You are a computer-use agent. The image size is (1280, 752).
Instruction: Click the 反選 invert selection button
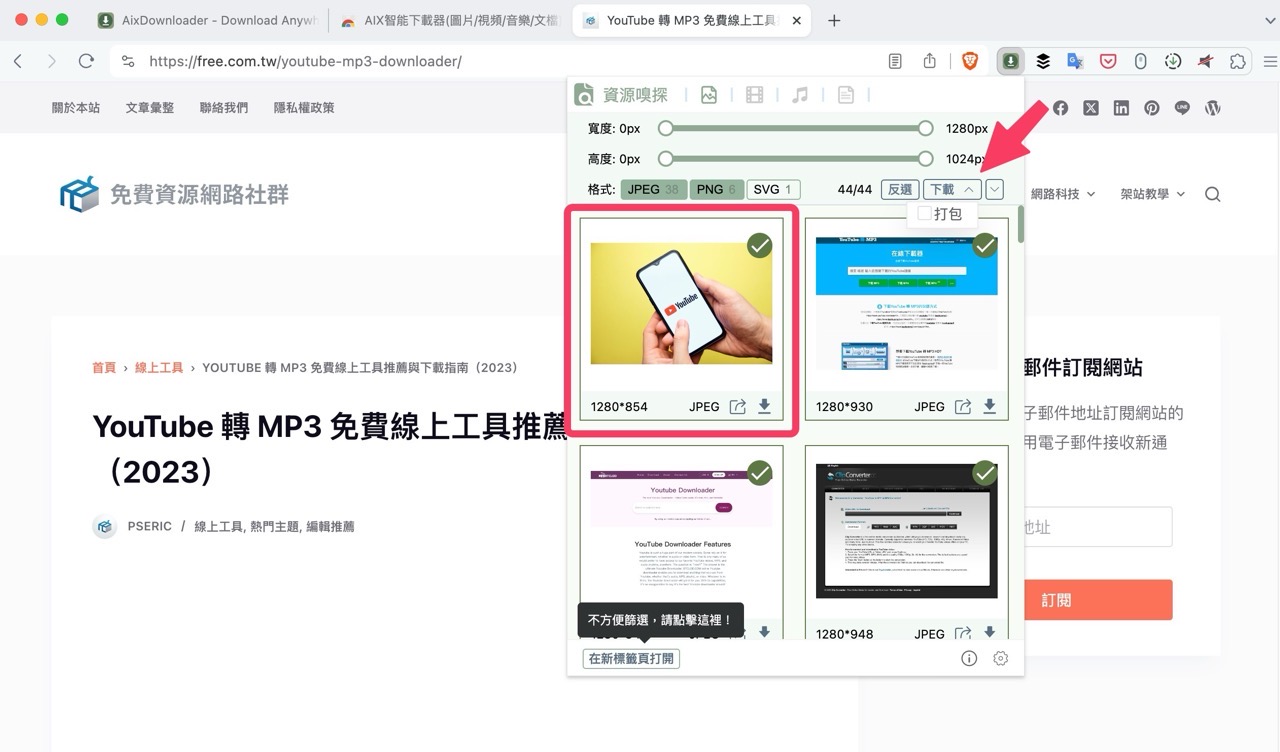click(899, 189)
